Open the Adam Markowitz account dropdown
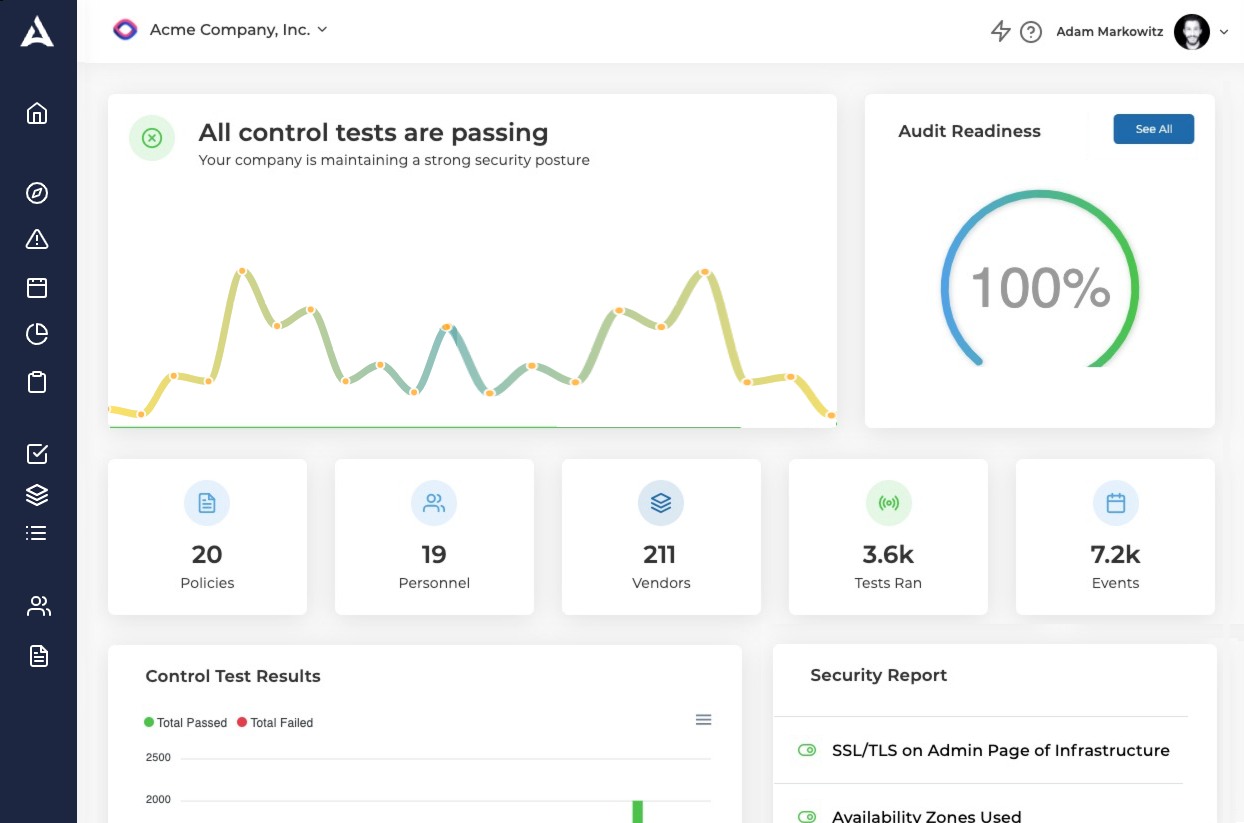Viewport: 1244px width, 823px height. (1225, 32)
